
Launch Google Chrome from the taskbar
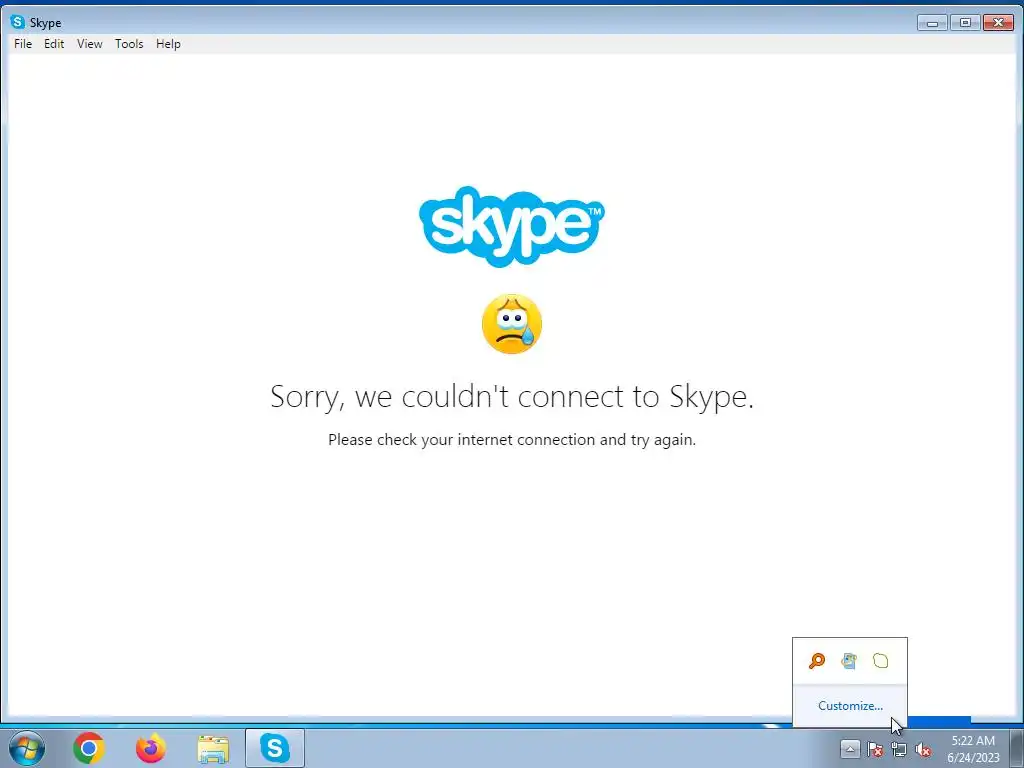click(89, 748)
